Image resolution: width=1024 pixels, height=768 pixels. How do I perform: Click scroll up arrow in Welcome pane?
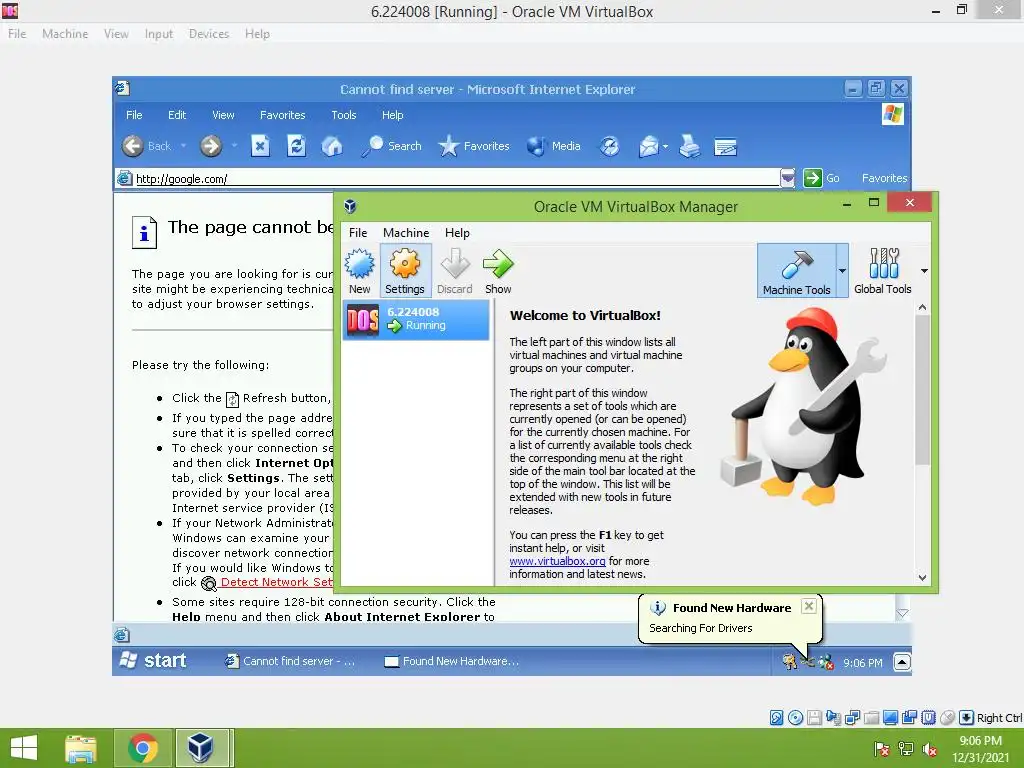point(922,307)
